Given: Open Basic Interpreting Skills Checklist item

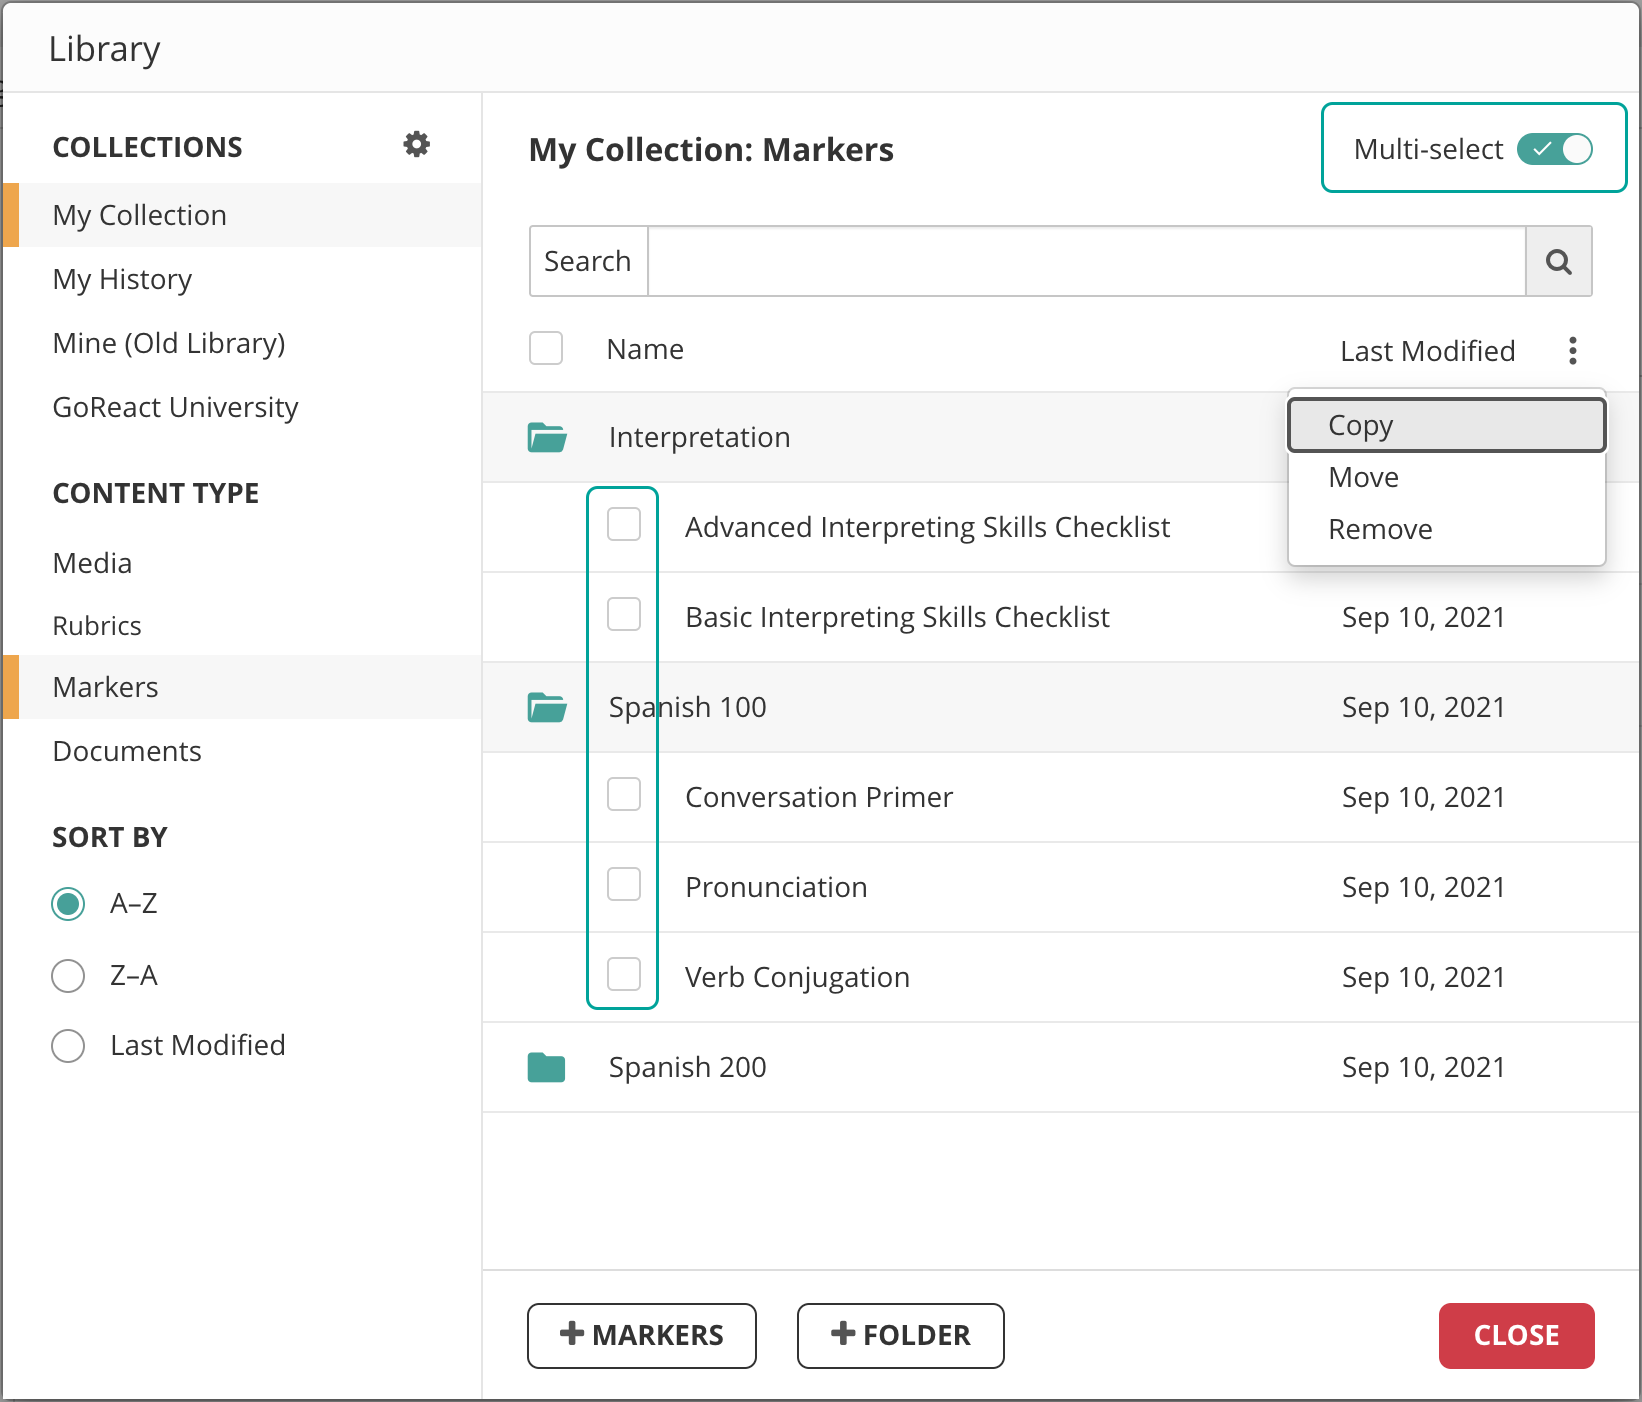Looking at the screenshot, I should pyautogui.click(x=897, y=617).
